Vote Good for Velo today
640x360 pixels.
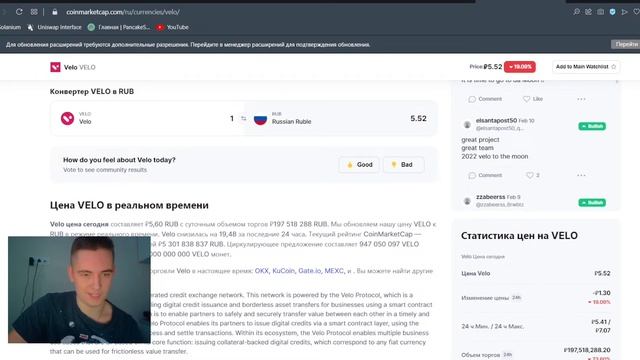click(359, 164)
